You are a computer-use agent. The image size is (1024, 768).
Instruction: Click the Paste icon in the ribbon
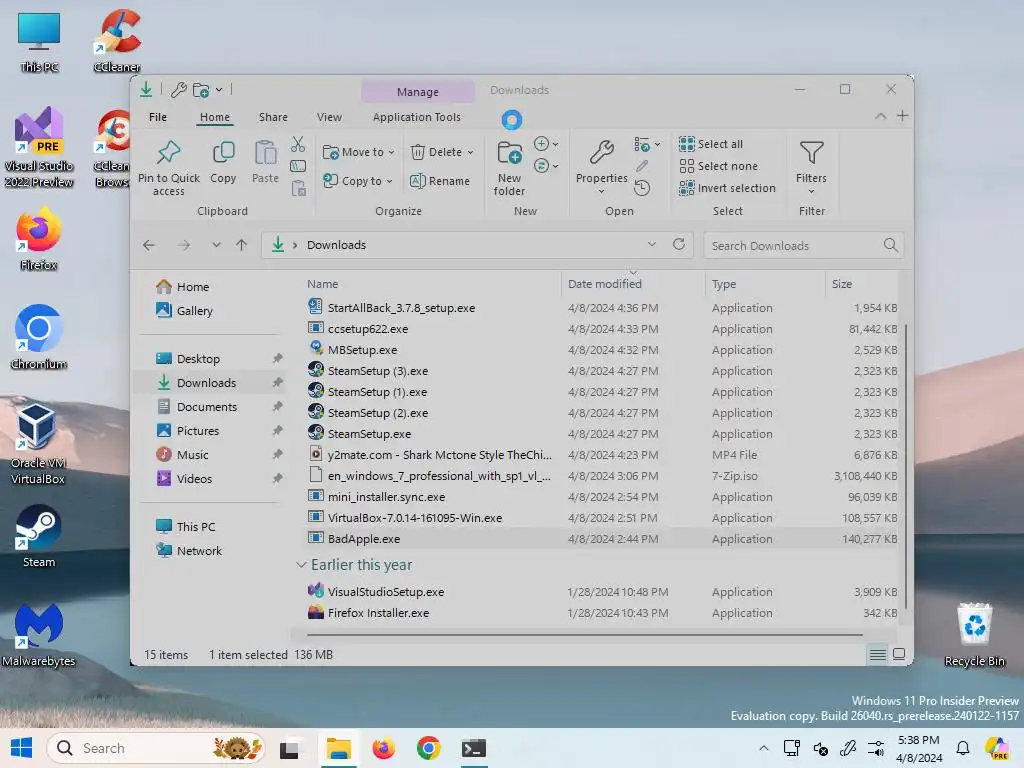(265, 153)
